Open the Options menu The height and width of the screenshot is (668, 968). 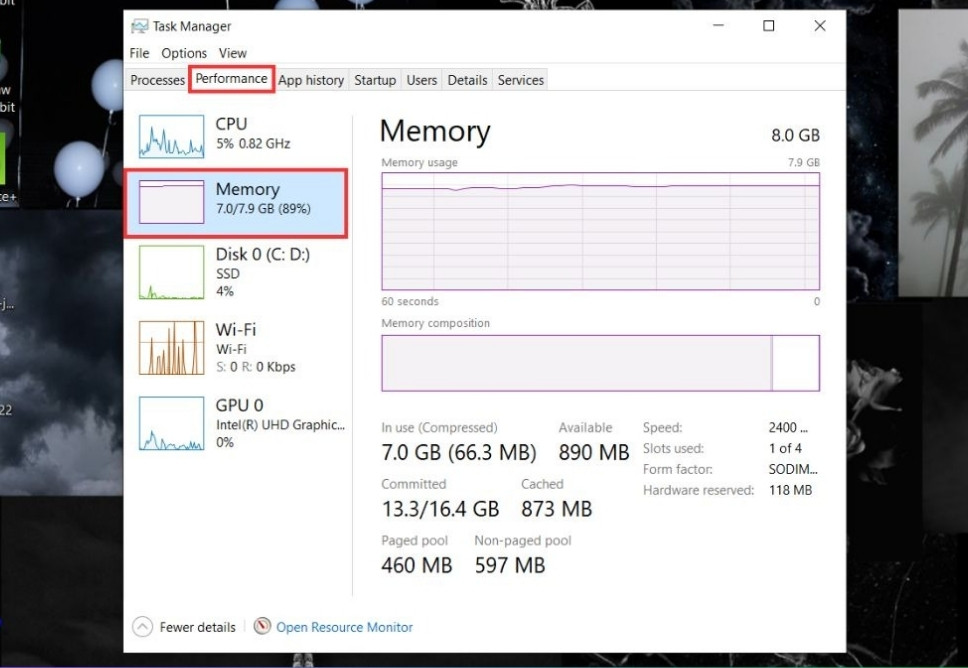click(184, 53)
